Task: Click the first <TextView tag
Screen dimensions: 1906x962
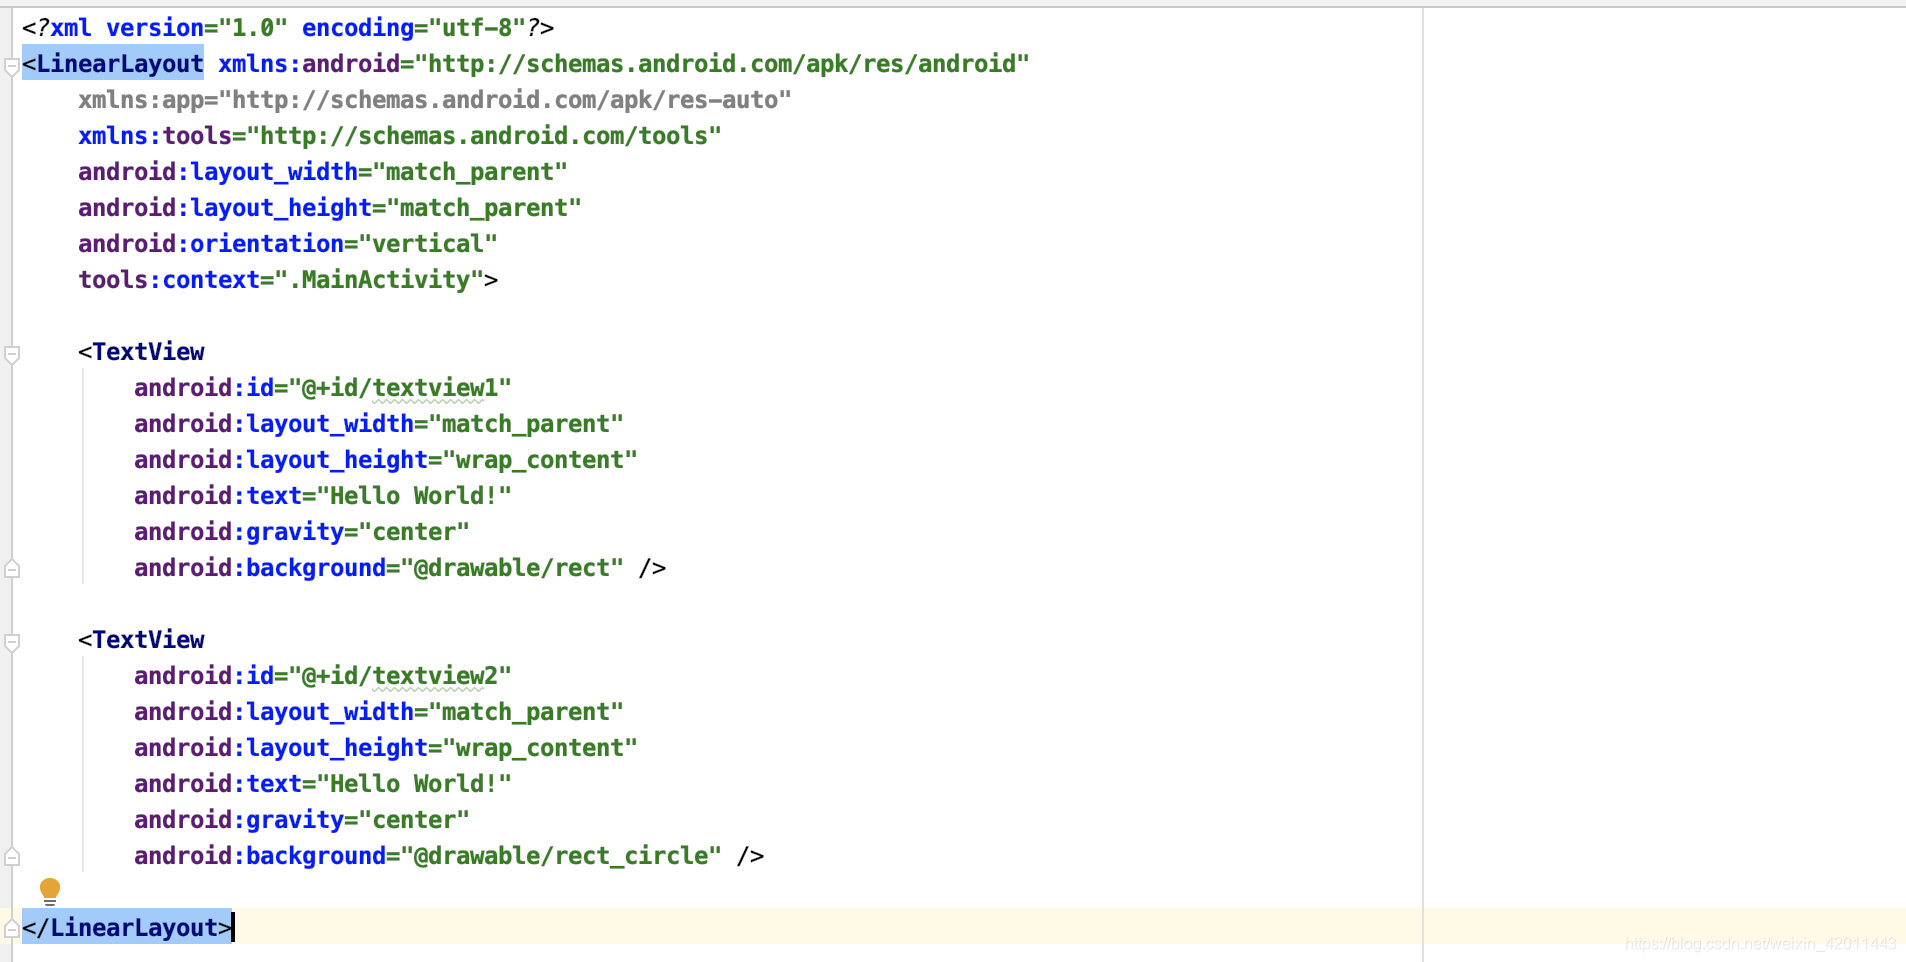Action: click(x=141, y=352)
